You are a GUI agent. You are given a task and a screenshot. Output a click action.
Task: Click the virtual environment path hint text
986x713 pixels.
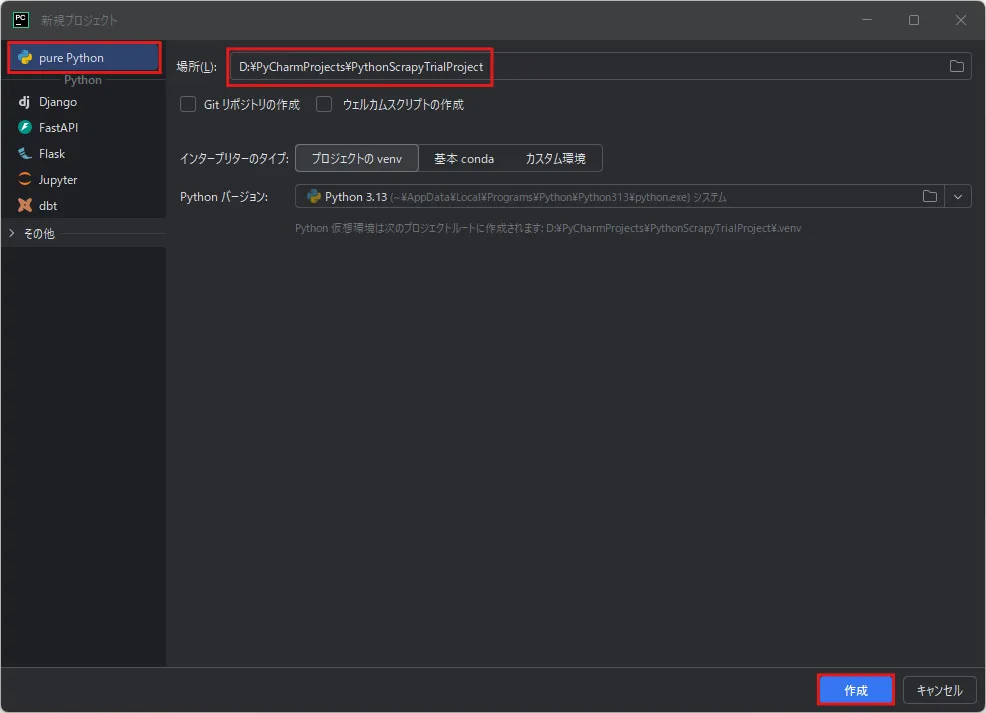(x=548, y=228)
